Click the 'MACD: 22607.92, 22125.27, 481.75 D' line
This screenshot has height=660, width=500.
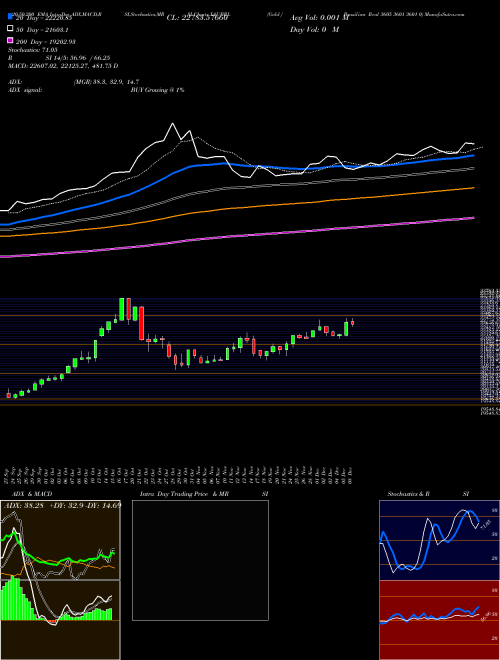pyautogui.click(x=63, y=66)
